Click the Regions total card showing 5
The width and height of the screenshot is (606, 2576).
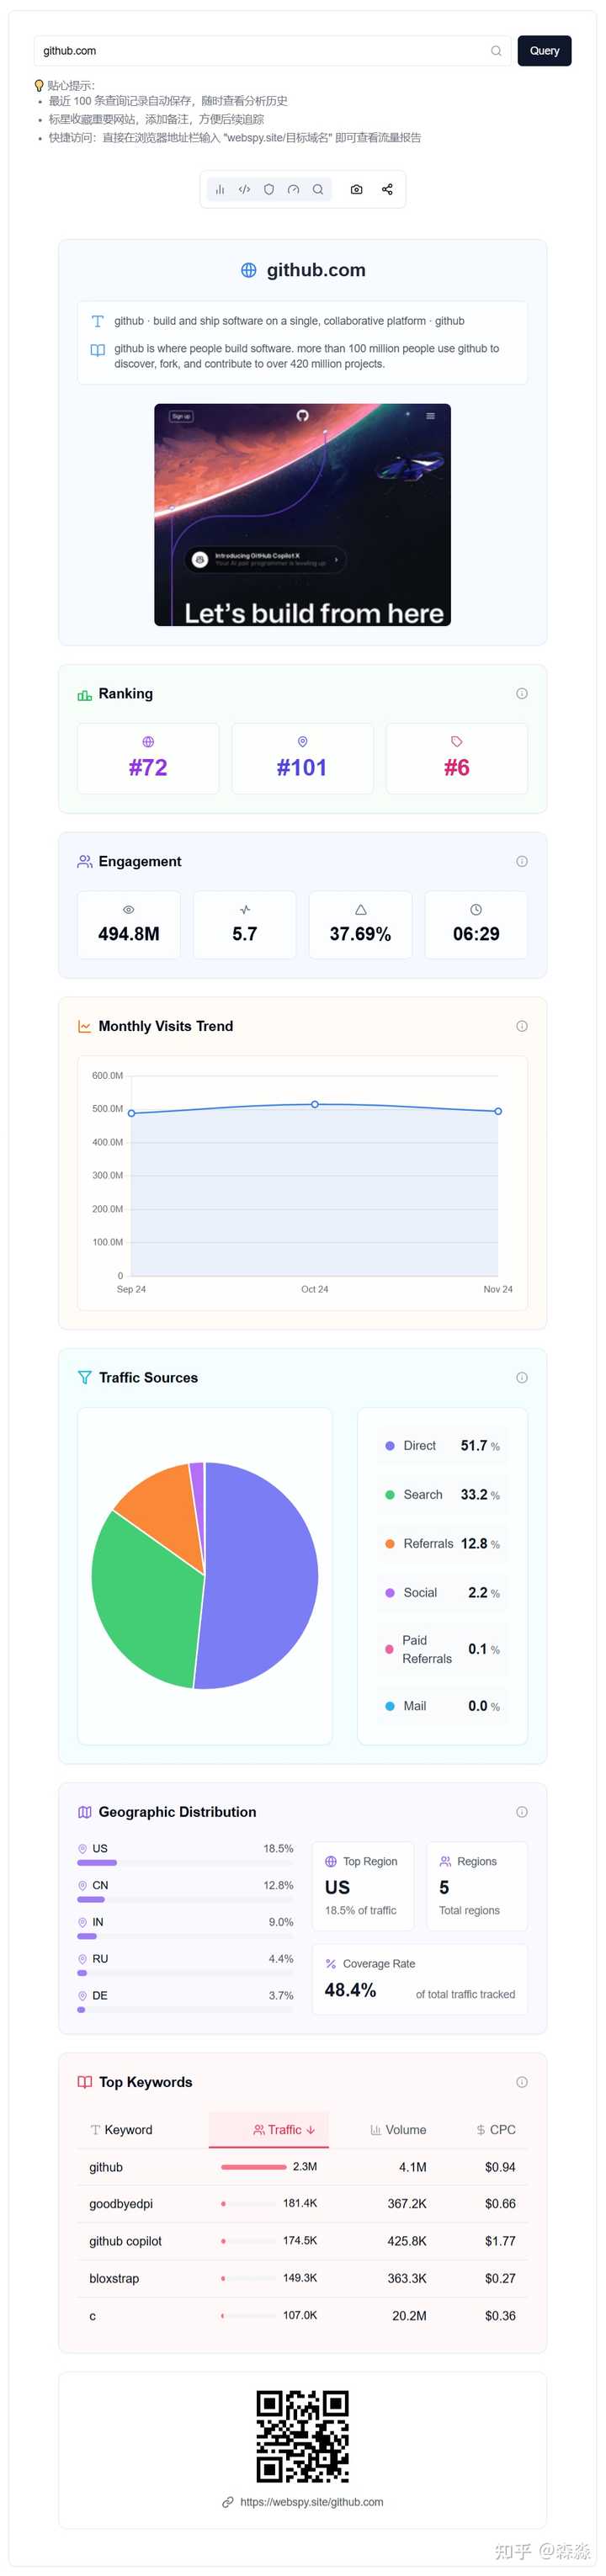pos(477,1888)
